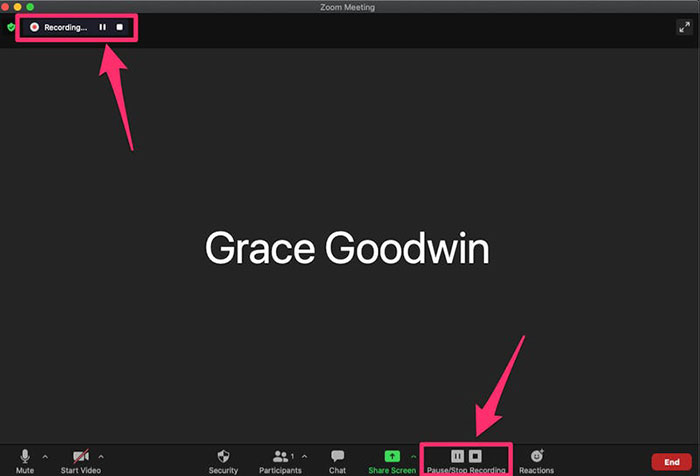This screenshot has height=476, width=700.
Task: Expand the arrow next to Participants
Action: pyautogui.click(x=304, y=456)
